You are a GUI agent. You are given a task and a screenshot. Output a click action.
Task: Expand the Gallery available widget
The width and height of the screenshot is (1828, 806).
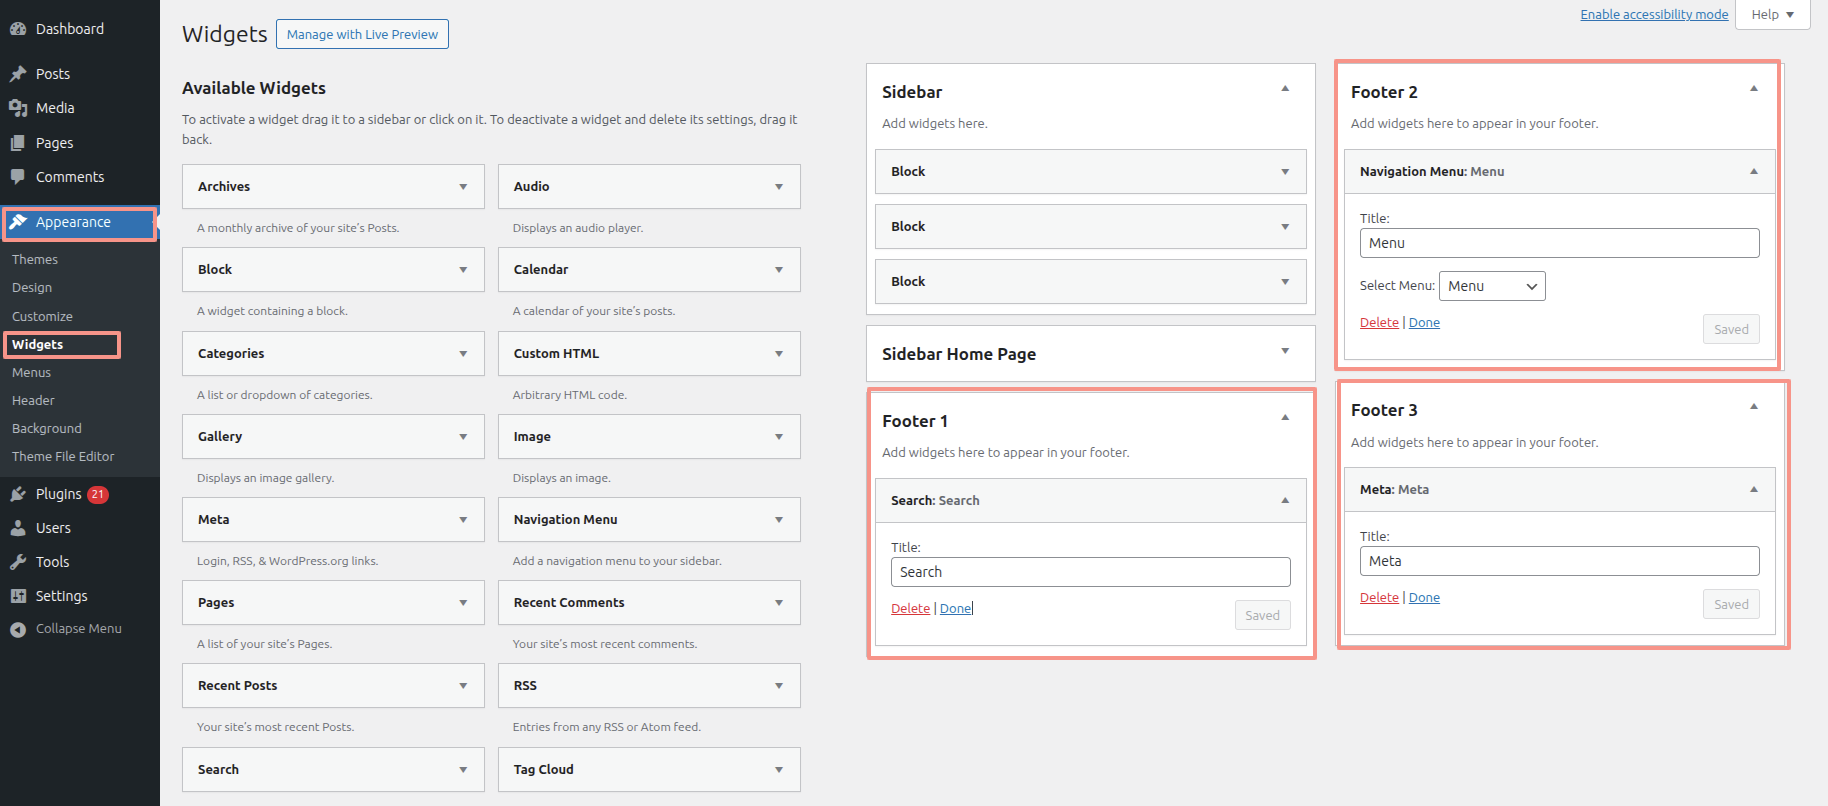pyautogui.click(x=463, y=437)
